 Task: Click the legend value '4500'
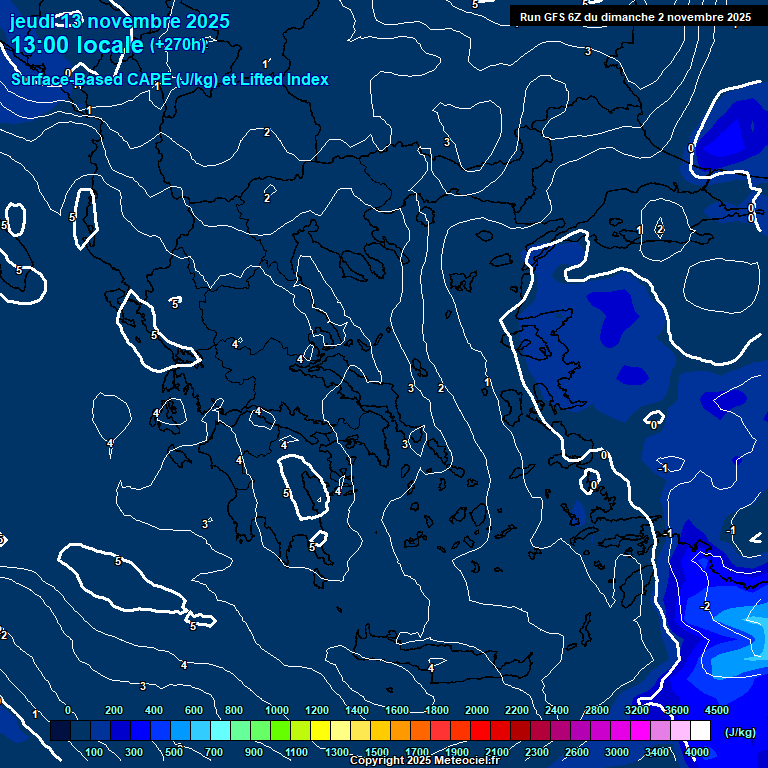[717, 710]
